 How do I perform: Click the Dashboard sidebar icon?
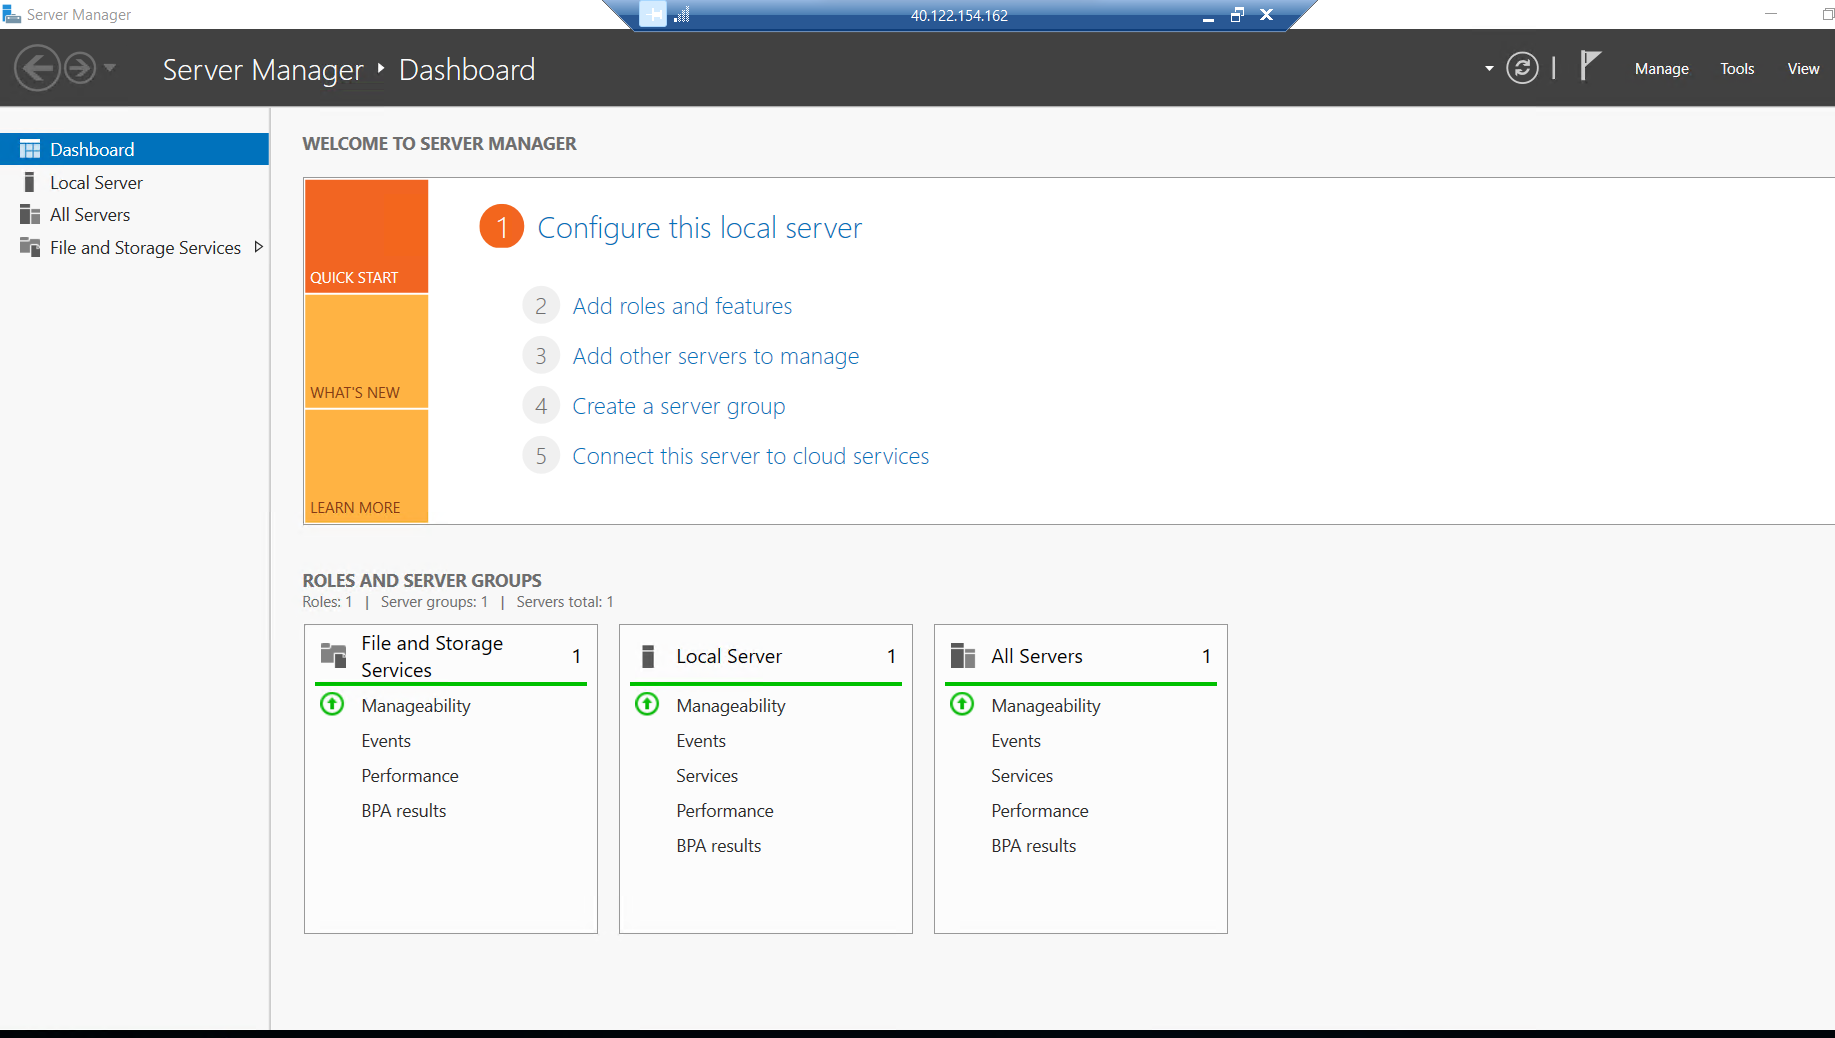[x=30, y=149]
